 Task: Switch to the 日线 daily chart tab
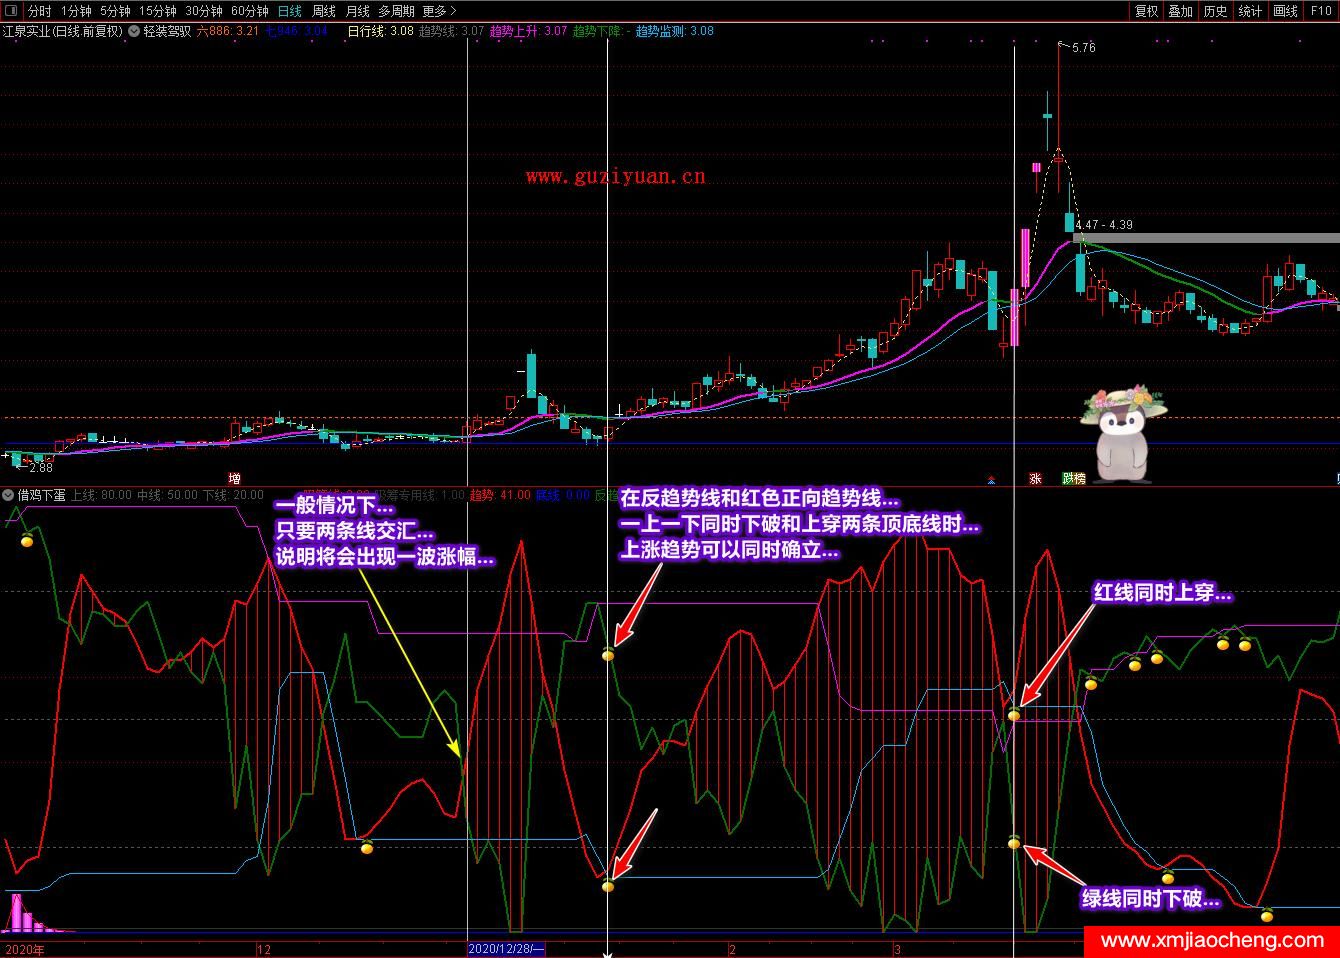[289, 11]
